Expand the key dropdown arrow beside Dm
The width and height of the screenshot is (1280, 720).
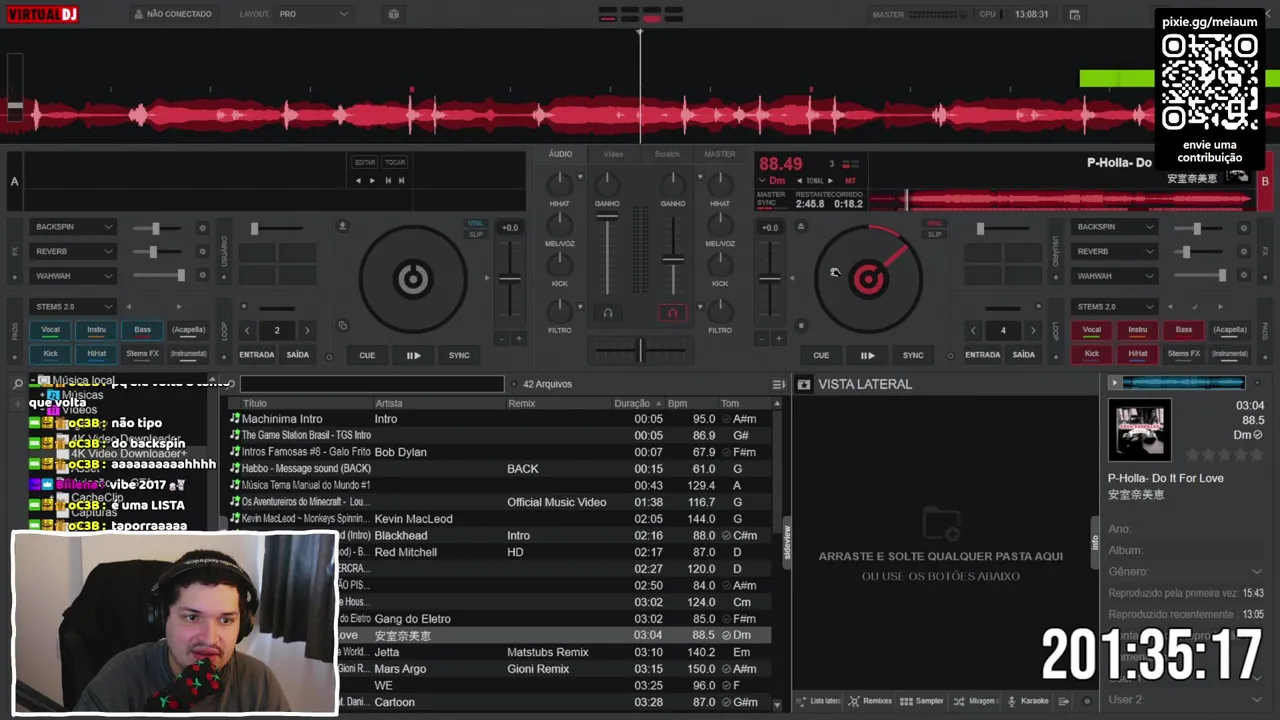point(762,181)
